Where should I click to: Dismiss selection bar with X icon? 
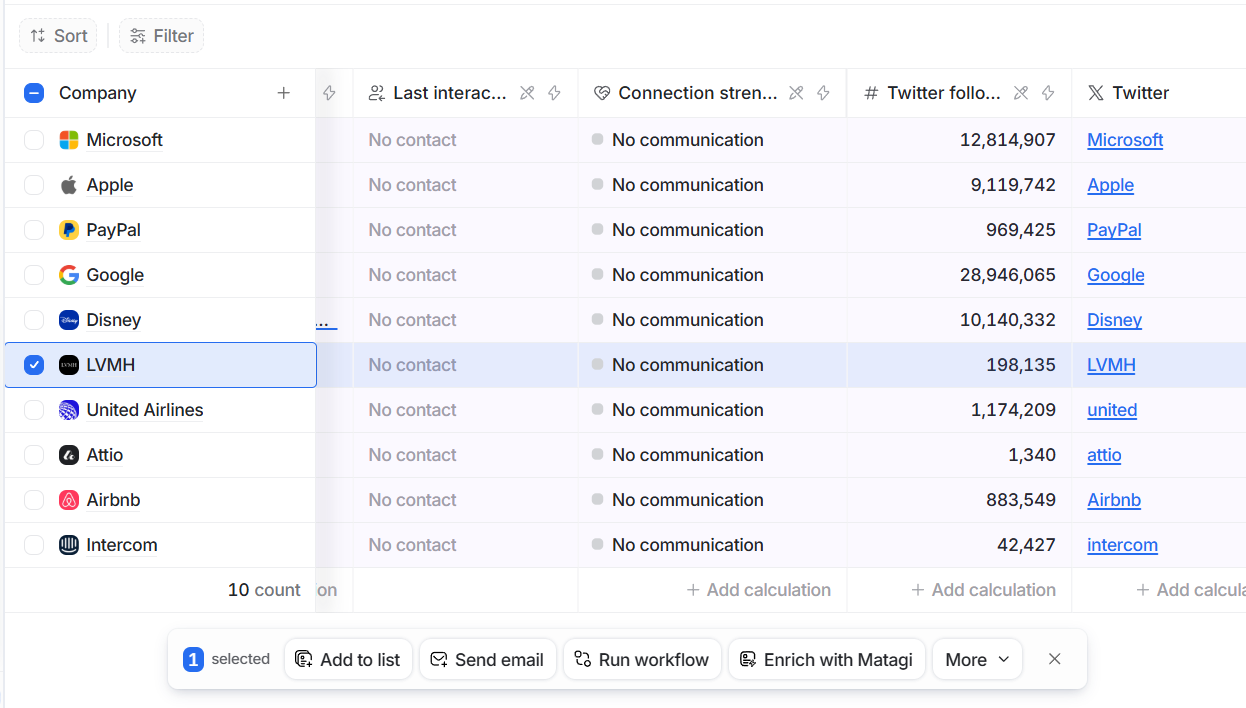tap(1054, 659)
